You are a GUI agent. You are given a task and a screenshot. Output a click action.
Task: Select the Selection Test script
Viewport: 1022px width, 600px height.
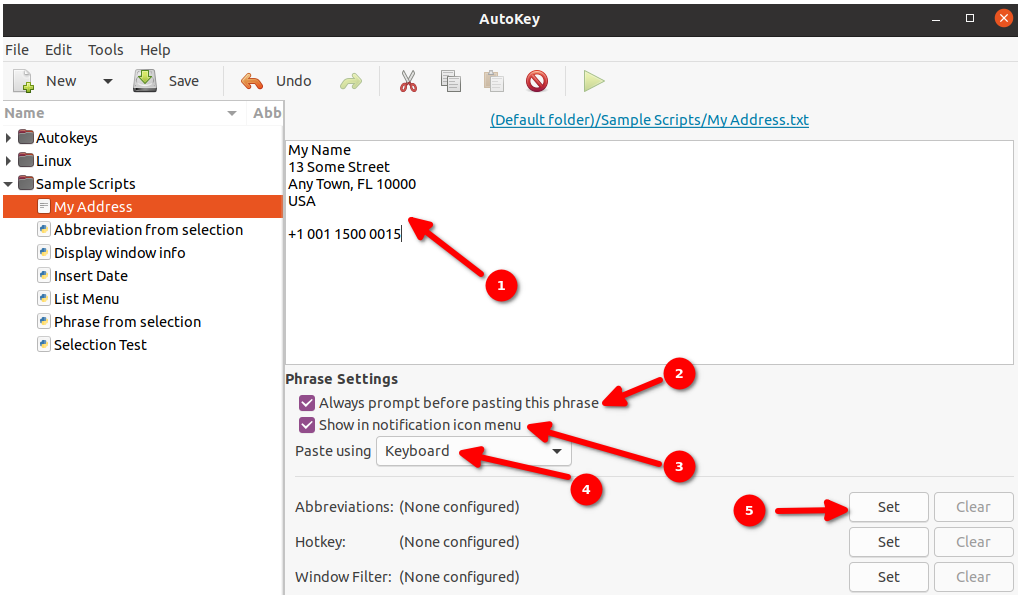pos(143,345)
